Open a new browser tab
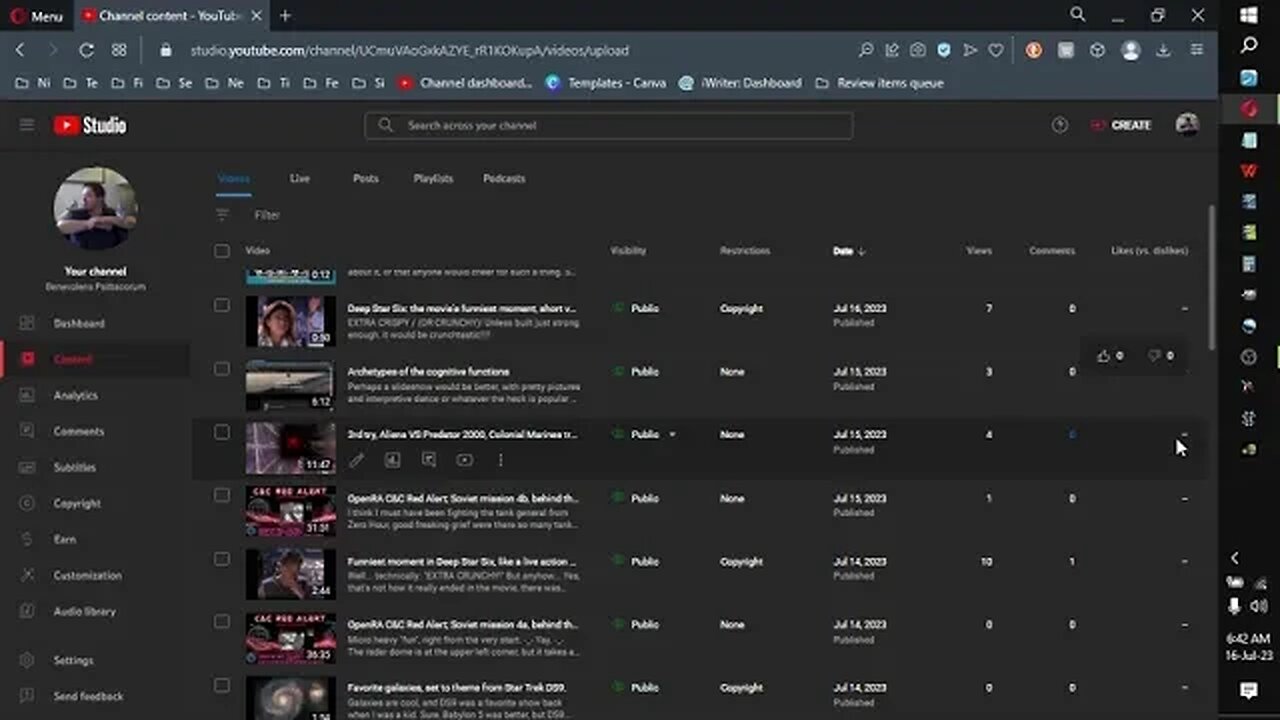Viewport: 1280px width, 720px height. point(285,15)
